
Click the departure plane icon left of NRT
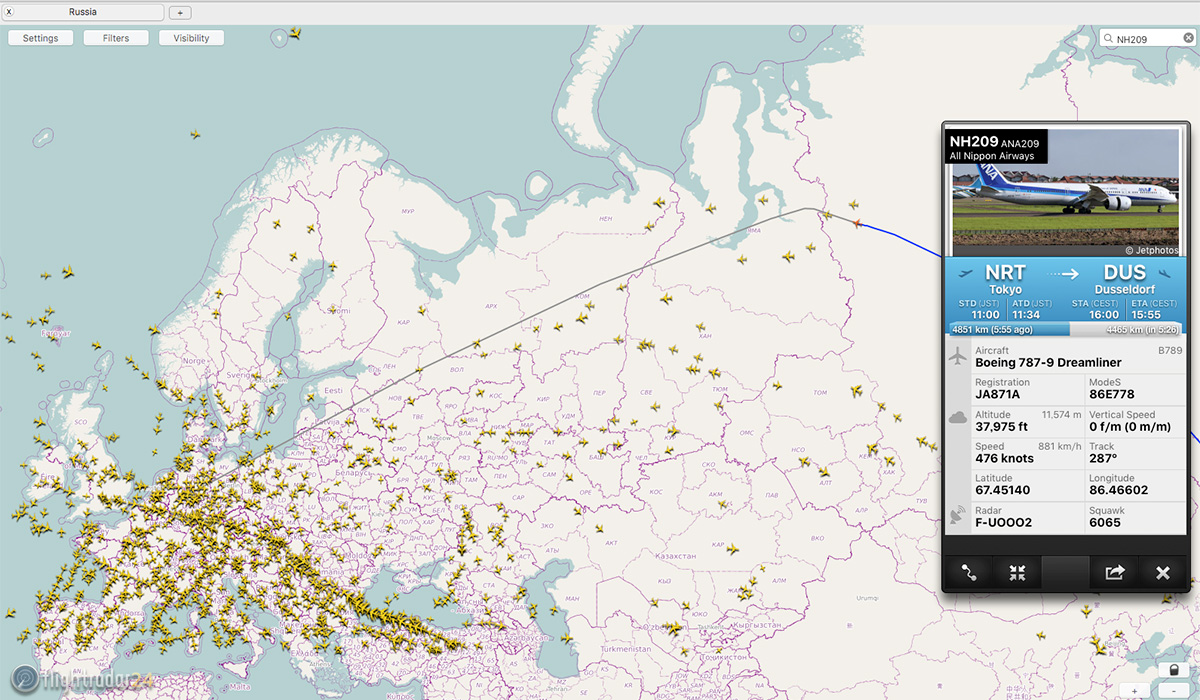[964, 273]
